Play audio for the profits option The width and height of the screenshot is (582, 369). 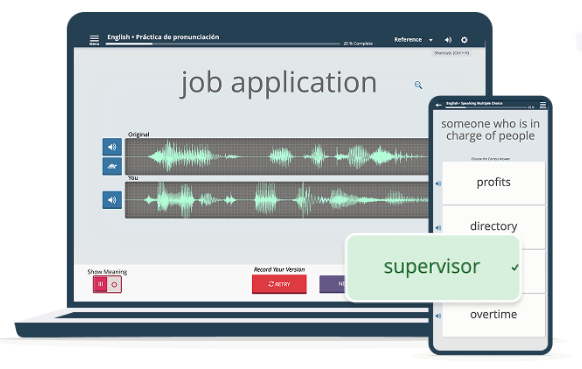(438, 183)
